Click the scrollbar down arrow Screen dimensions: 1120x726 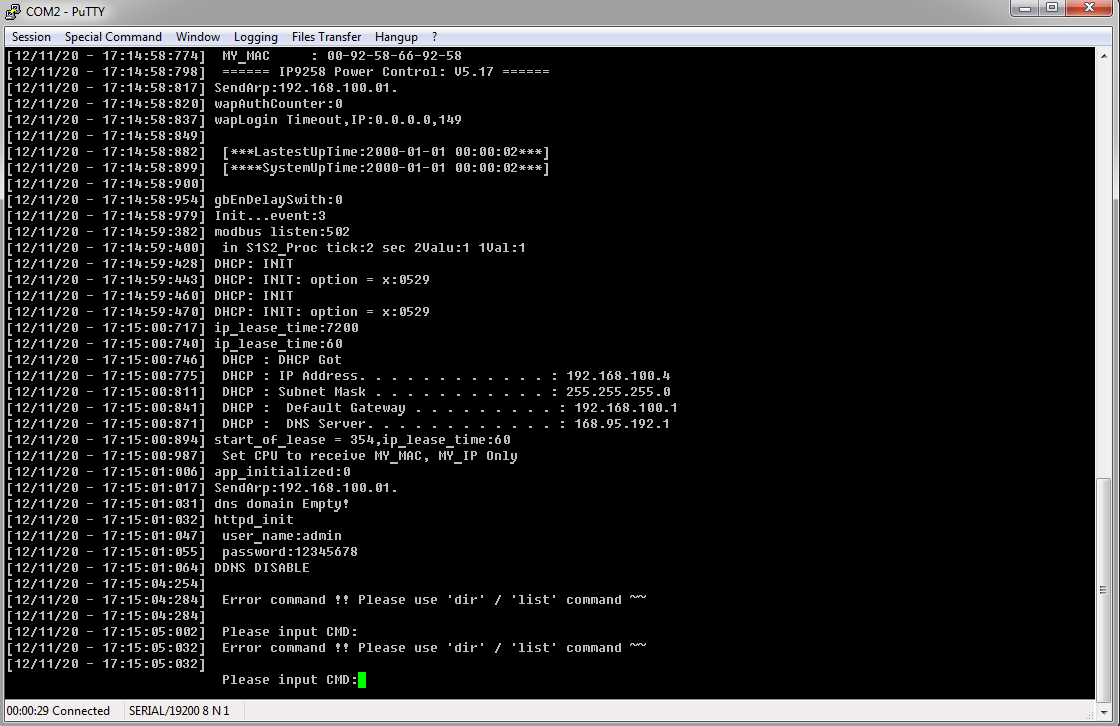tap(1104, 712)
